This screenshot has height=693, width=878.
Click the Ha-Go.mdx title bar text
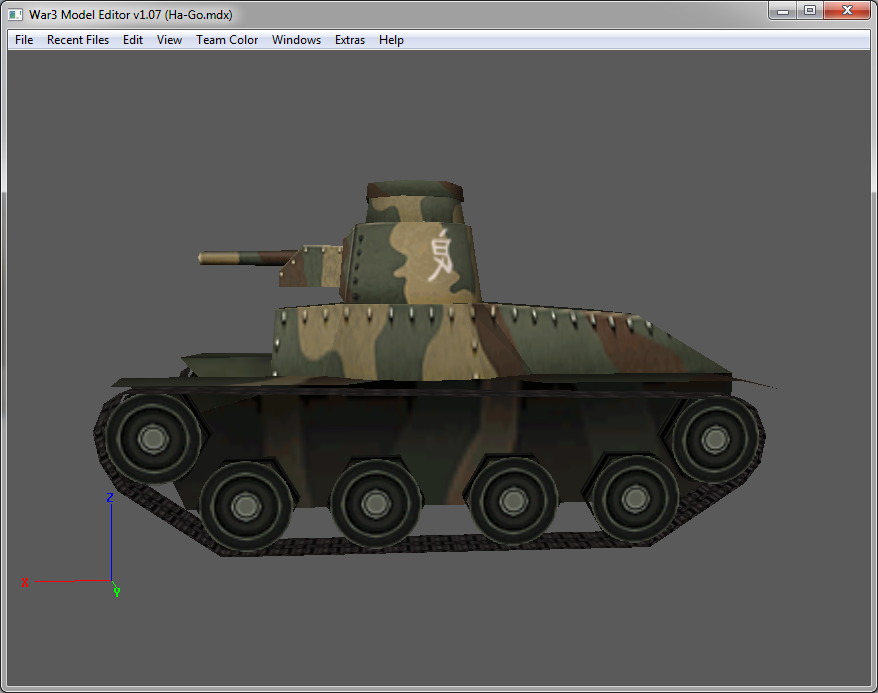click(x=198, y=15)
